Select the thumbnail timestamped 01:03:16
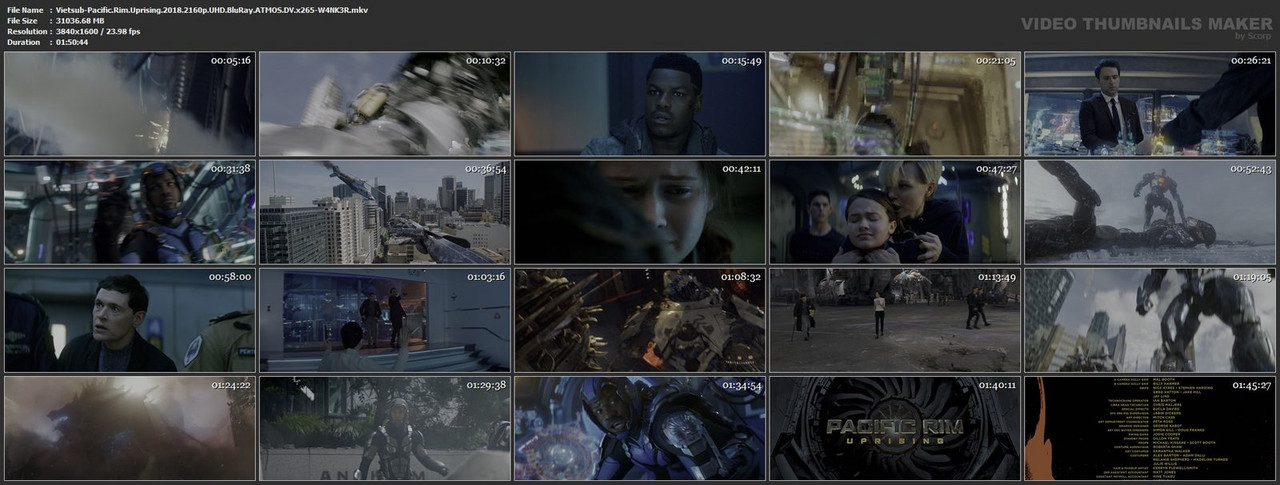 coord(384,320)
